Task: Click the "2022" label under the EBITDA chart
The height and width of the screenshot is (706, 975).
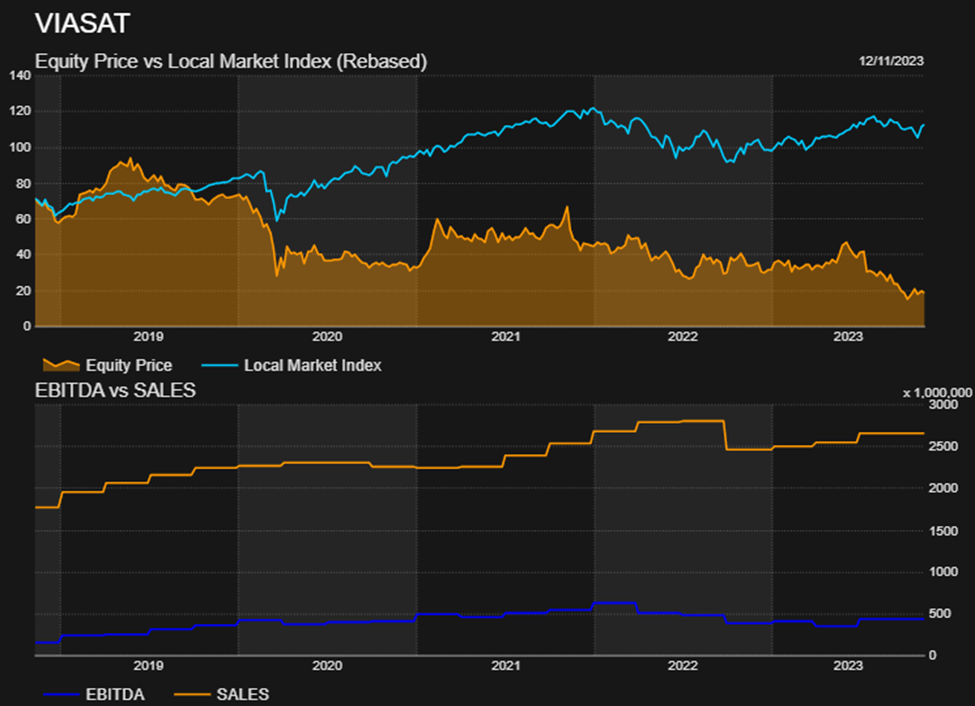Action: coord(683,666)
